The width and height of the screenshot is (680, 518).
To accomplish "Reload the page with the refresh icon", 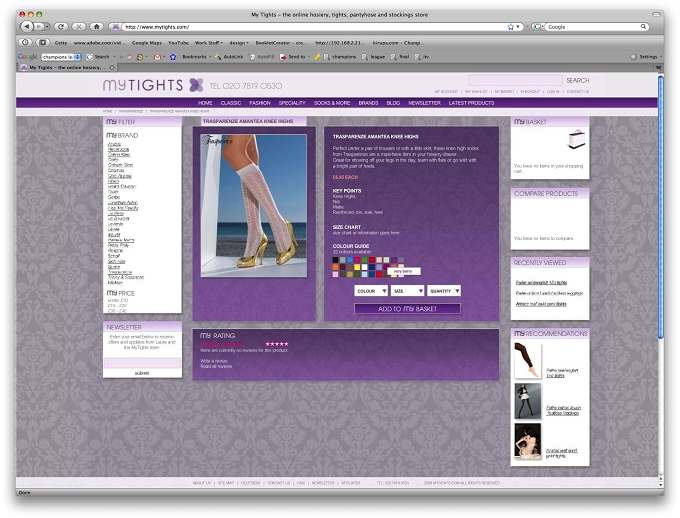I will click(x=61, y=27).
